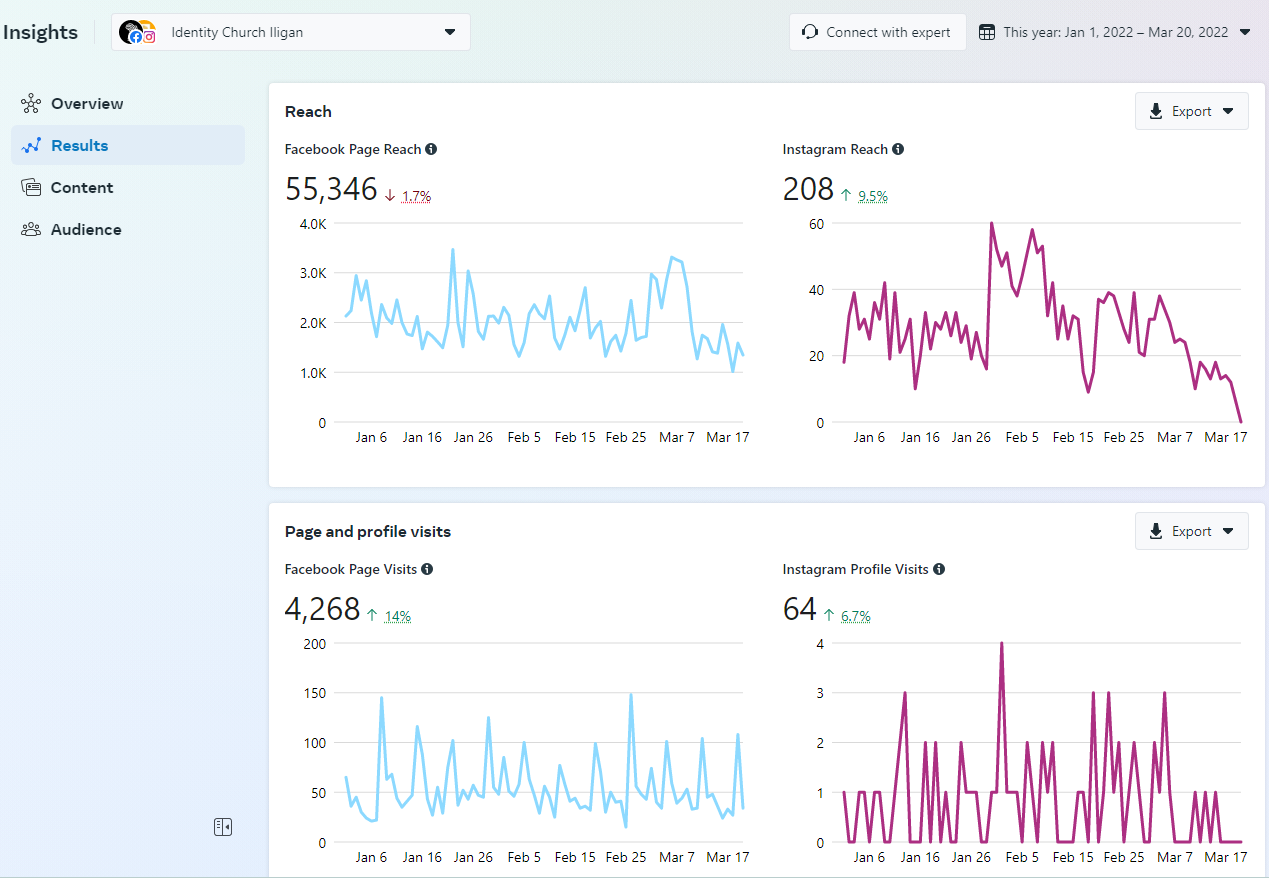
Task: Click the Facebook Page Reach line chart
Action: (x=544, y=322)
